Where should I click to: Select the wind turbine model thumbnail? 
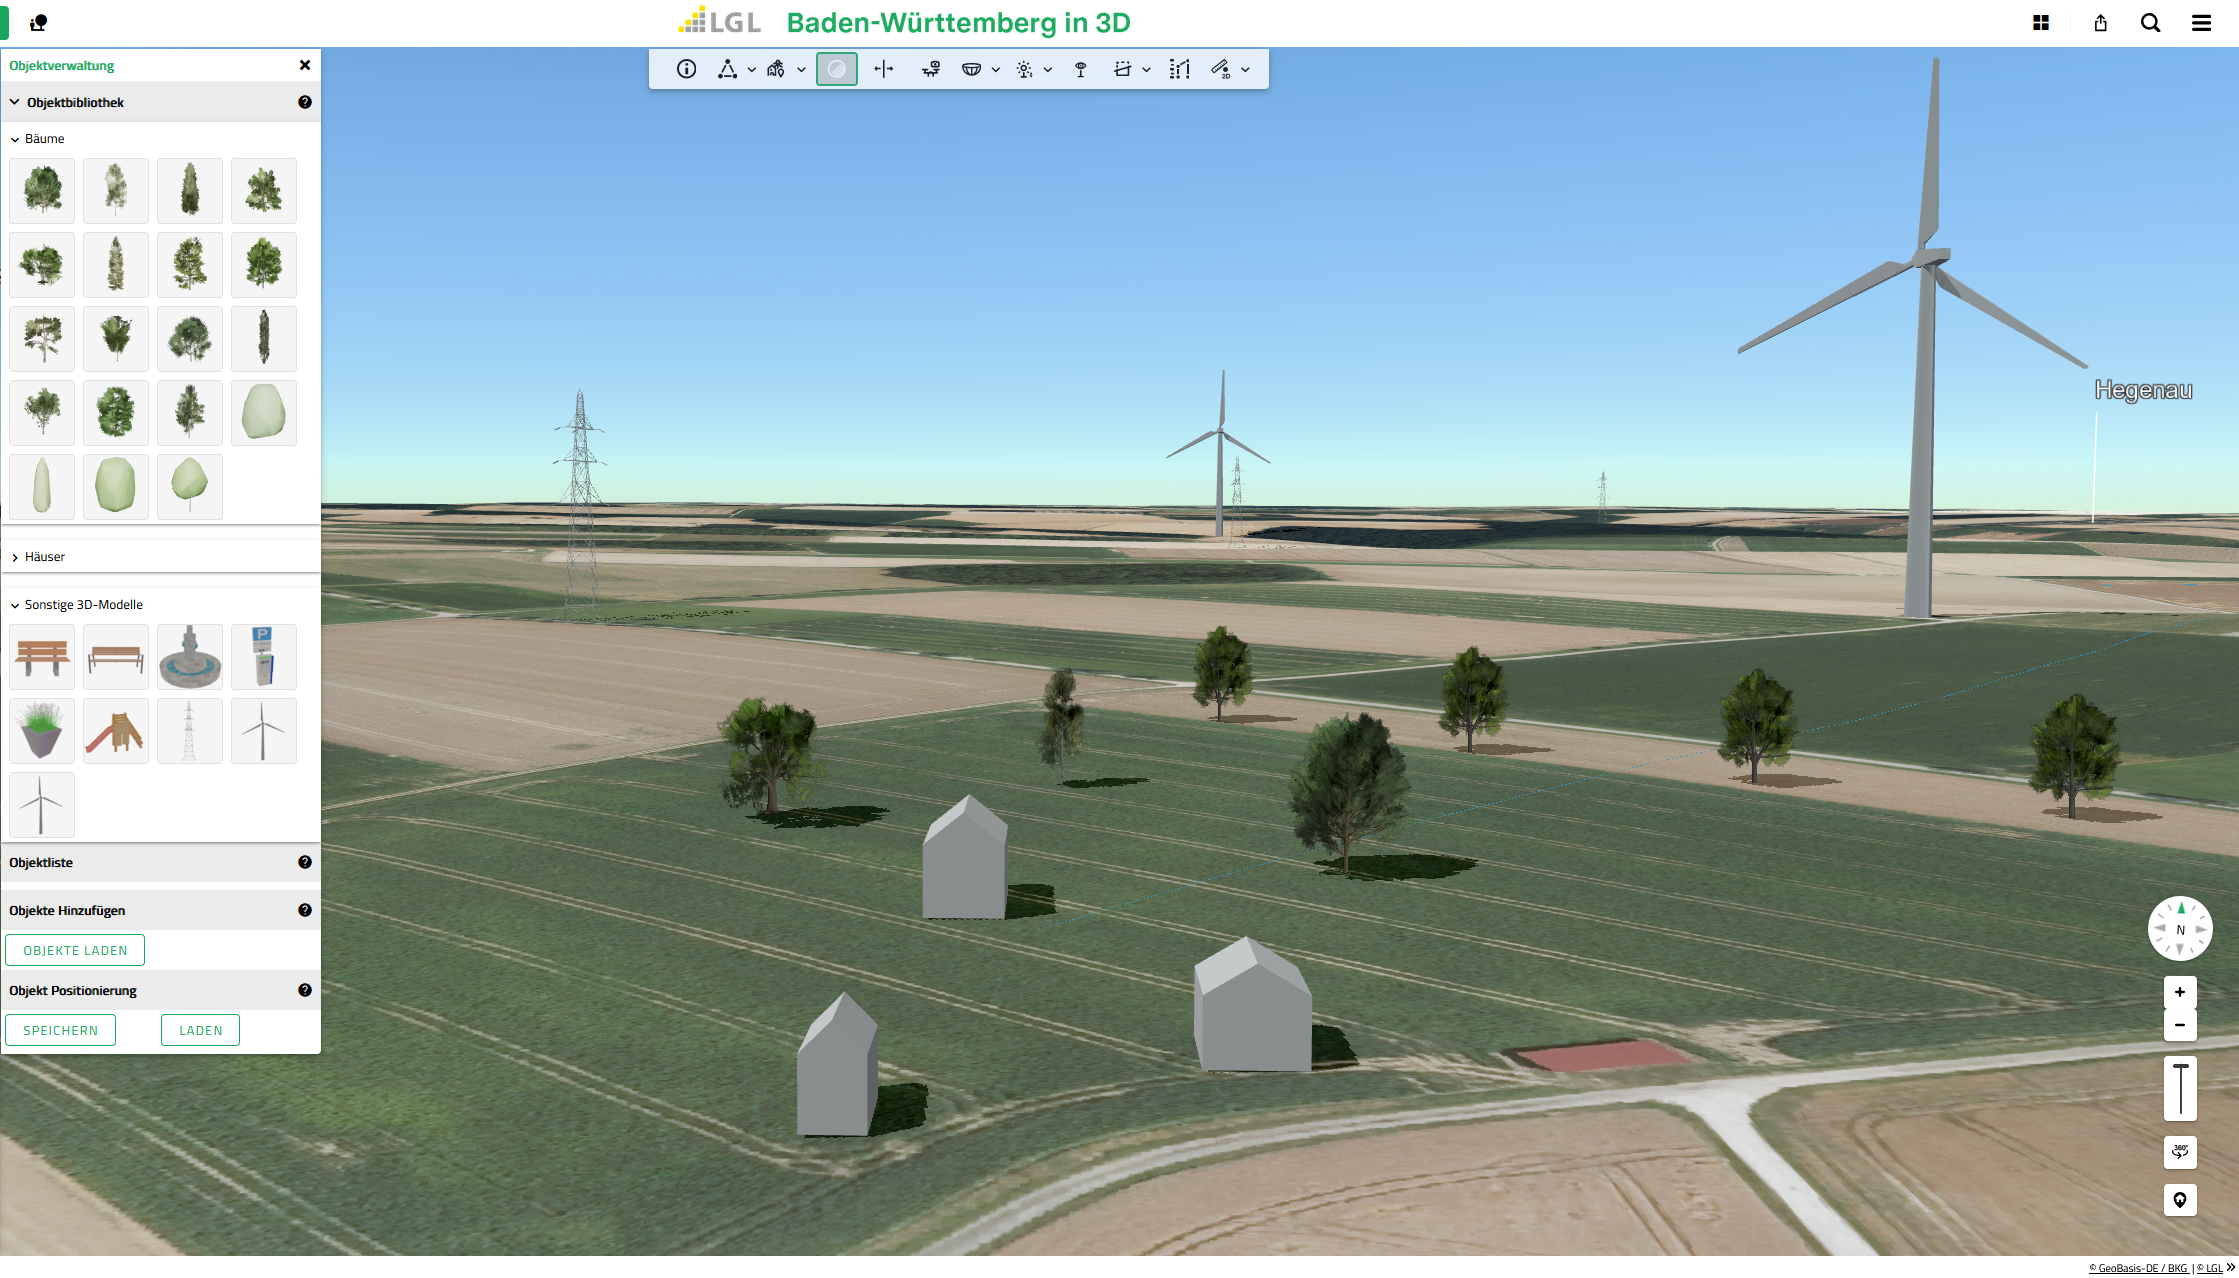click(x=263, y=730)
